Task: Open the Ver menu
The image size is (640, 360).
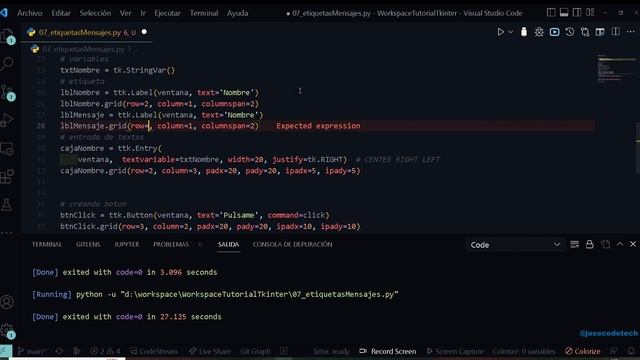Action: [x=125, y=13]
